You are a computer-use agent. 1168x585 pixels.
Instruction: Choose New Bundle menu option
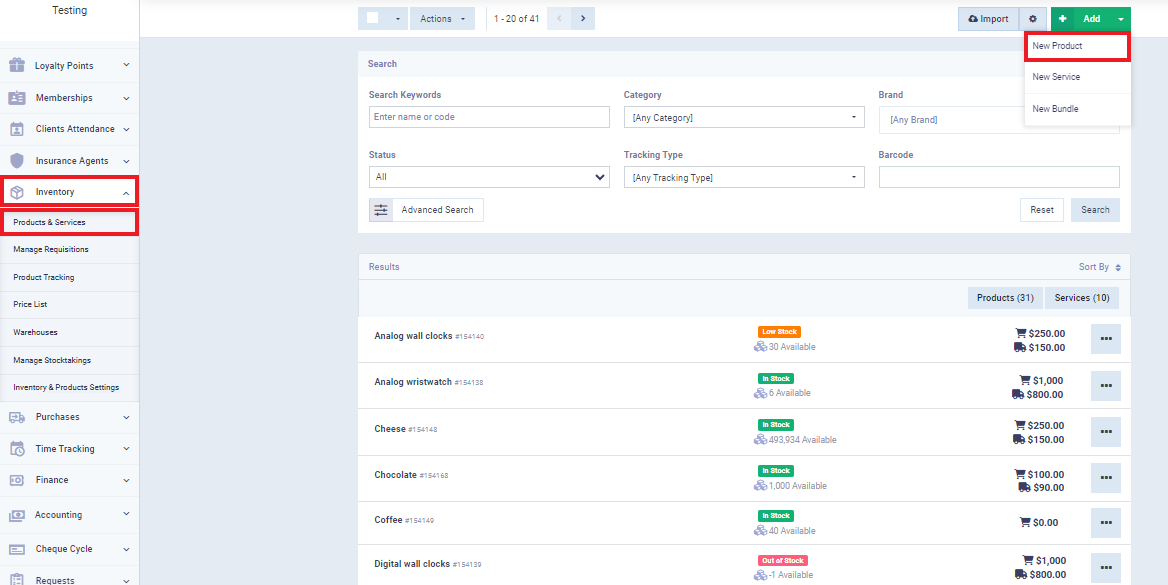1055,109
